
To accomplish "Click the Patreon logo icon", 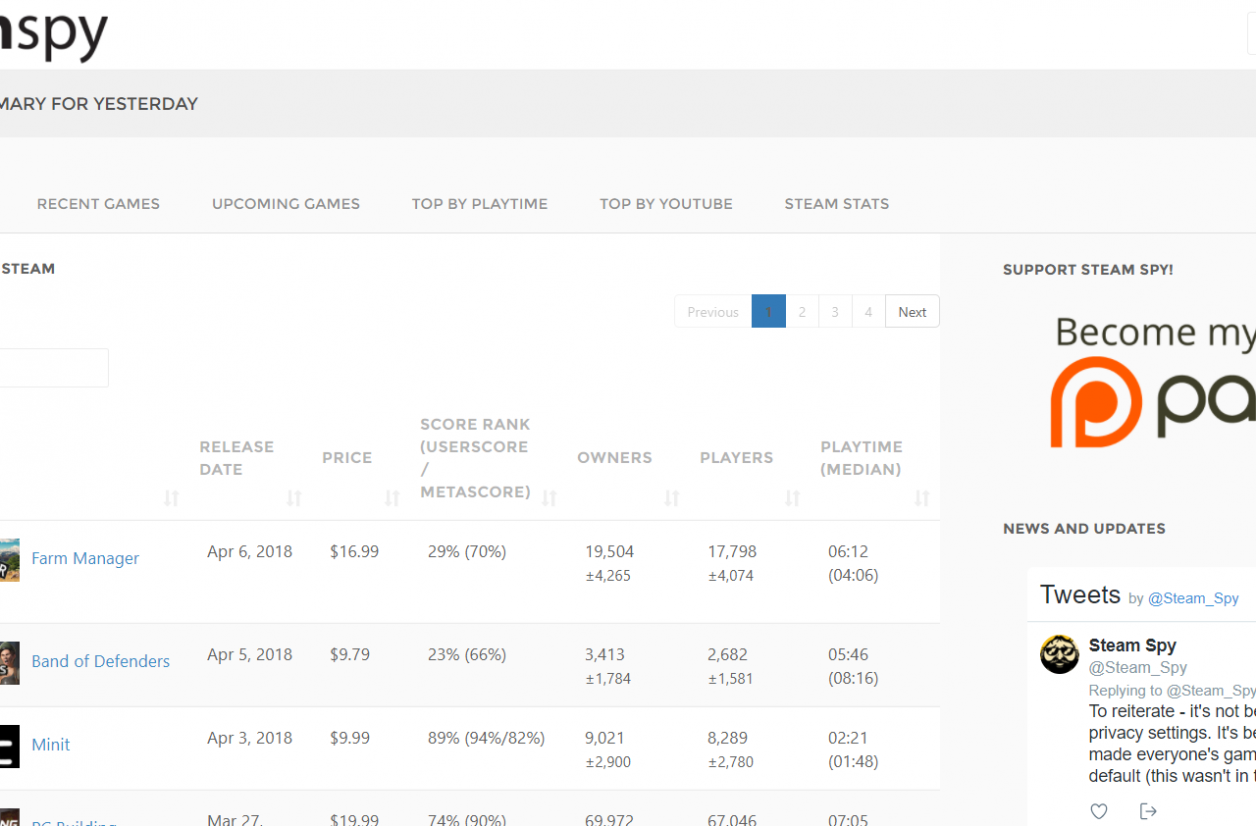I will (1096, 402).
